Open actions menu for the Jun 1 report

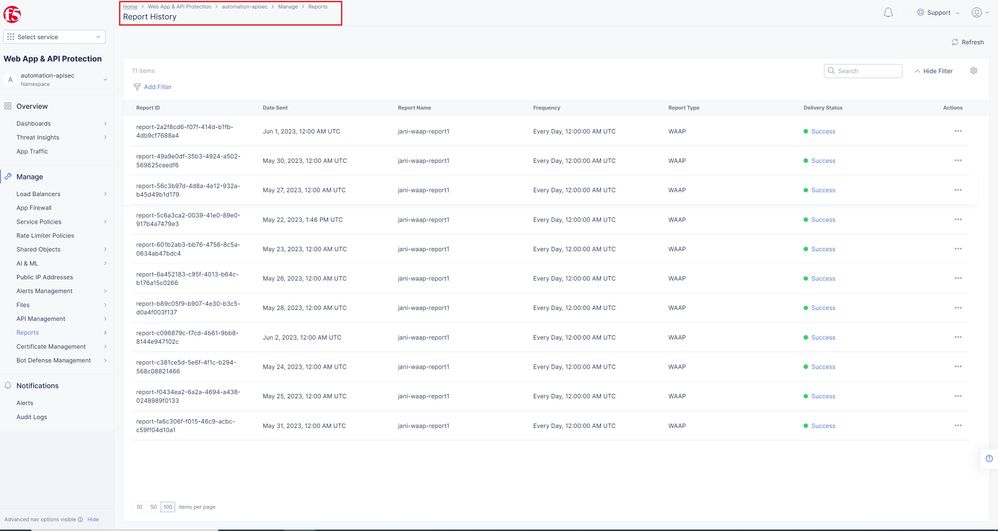(958, 131)
